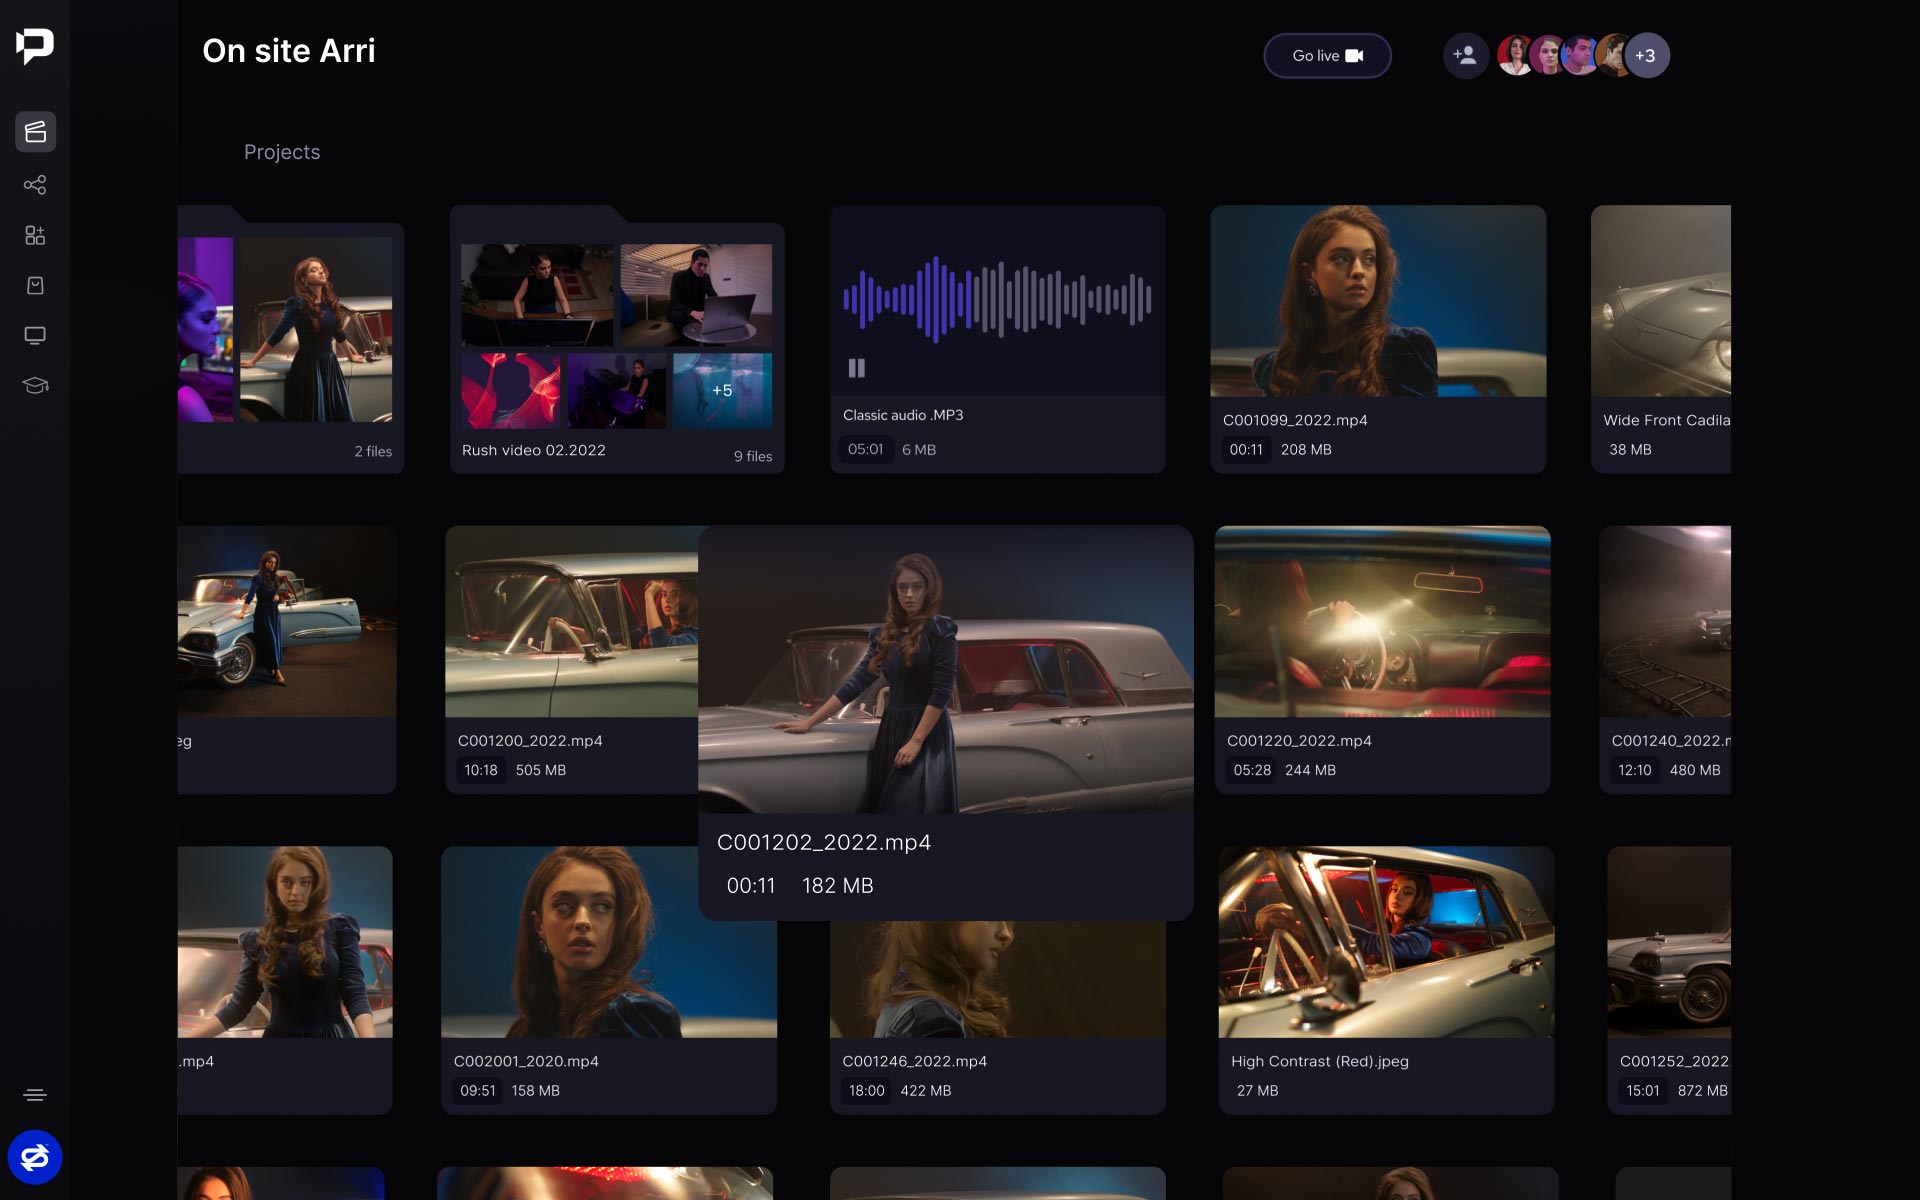The width and height of the screenshot is (1920, 1200).
Task: Open the folder containing 2 files
Action: (291, 340)
